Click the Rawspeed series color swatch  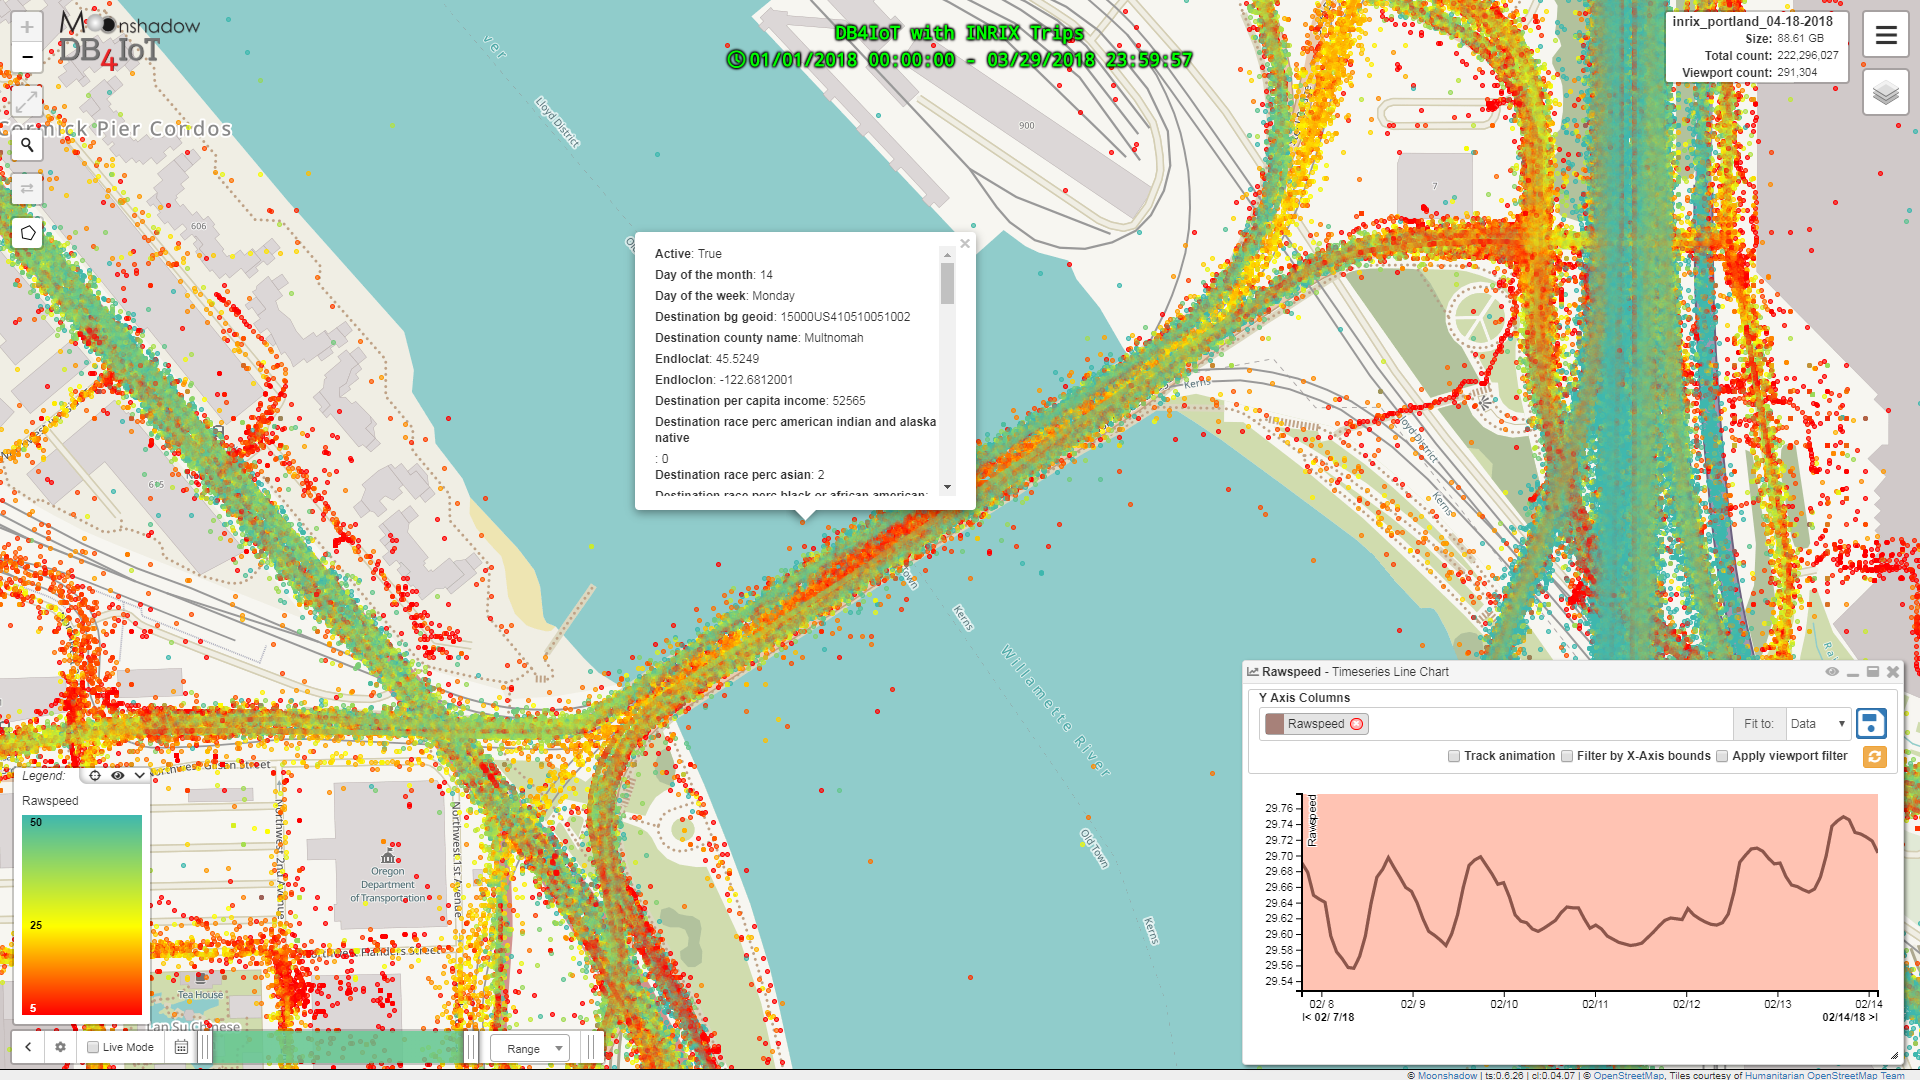coord(1275,724)
